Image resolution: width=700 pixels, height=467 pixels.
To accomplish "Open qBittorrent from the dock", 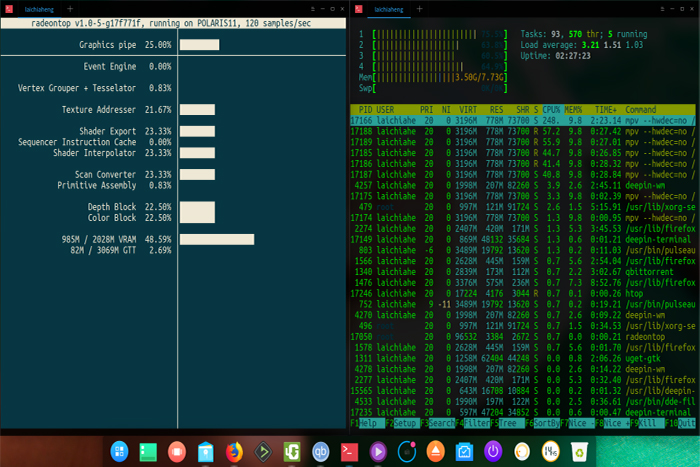I will pos(321,452).
